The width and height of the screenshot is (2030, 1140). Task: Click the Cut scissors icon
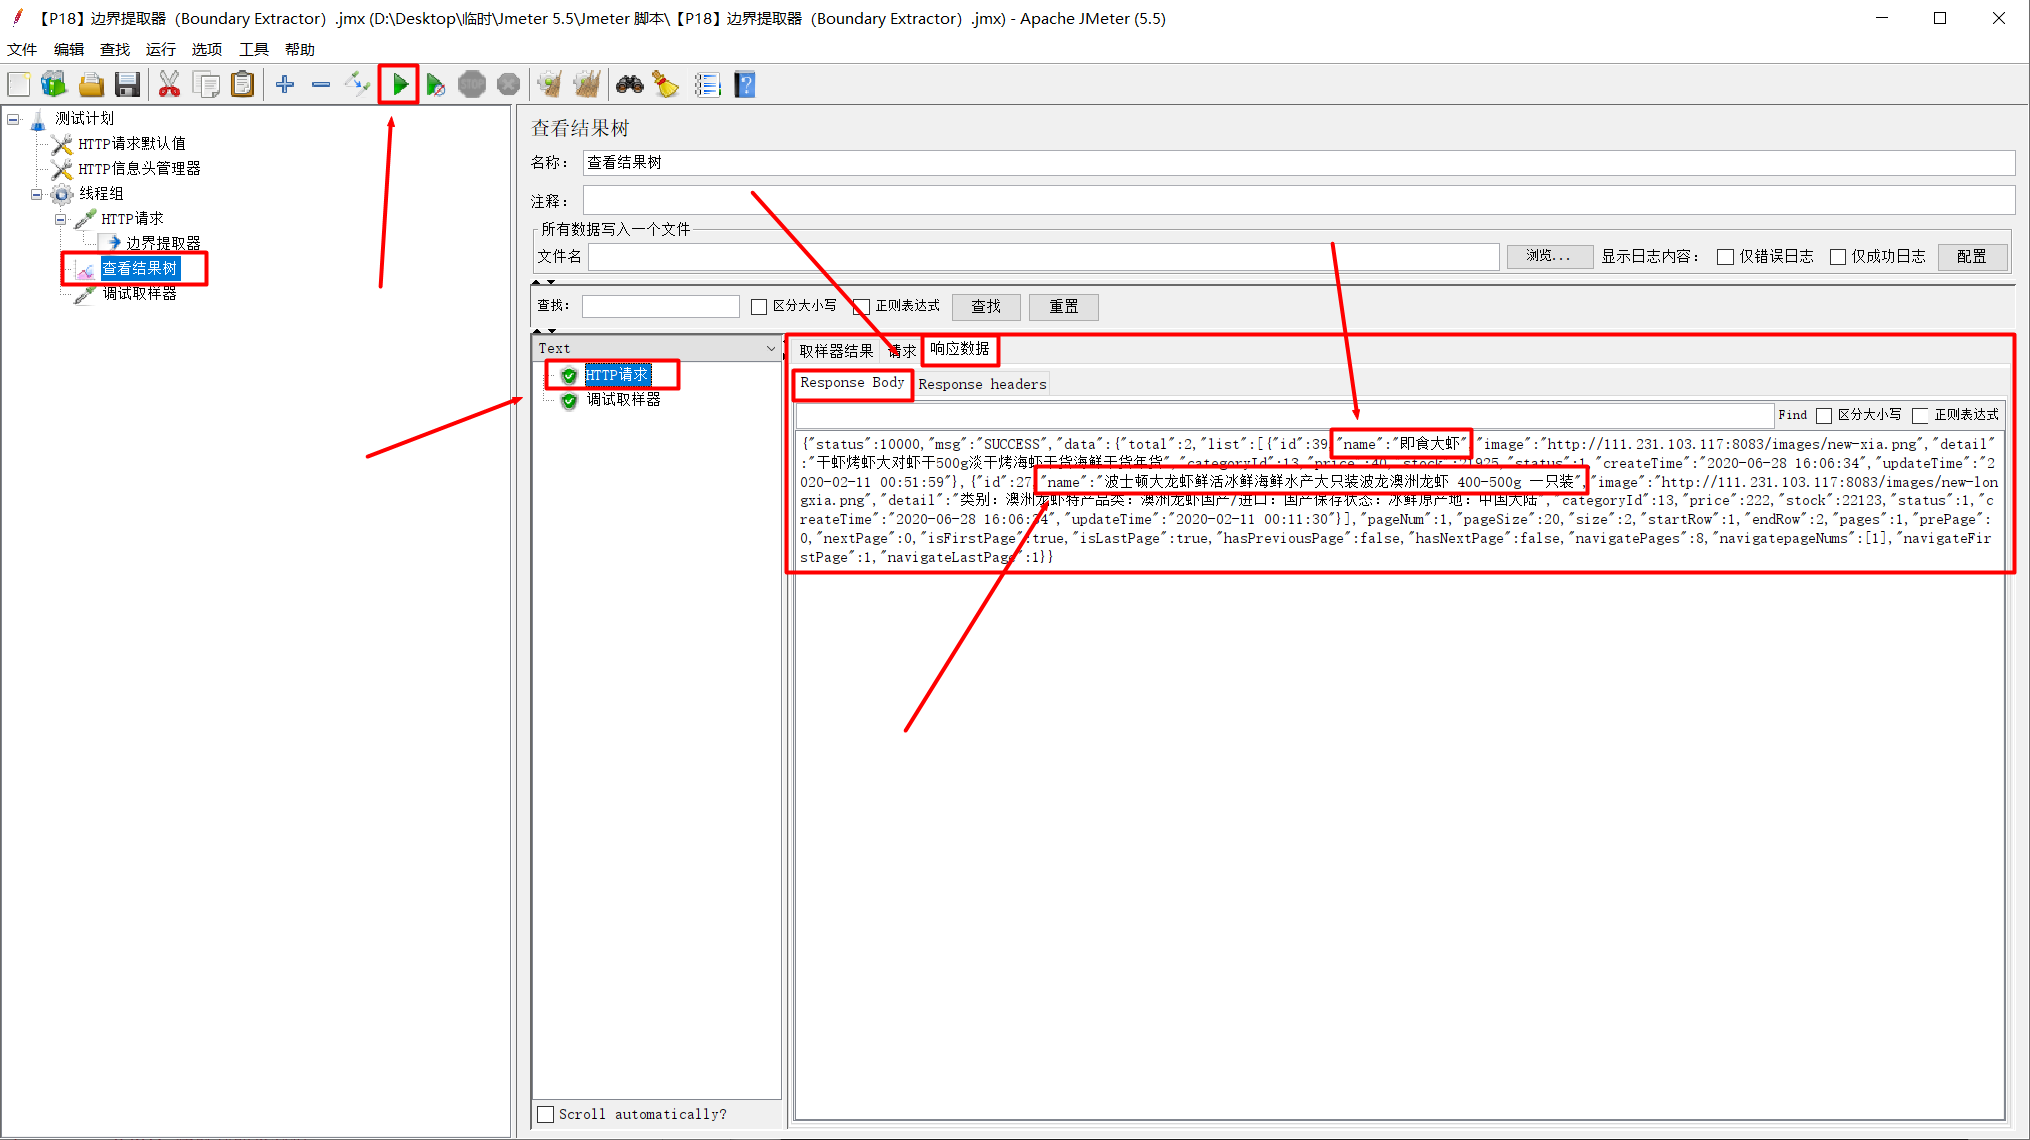coord(169,85)
